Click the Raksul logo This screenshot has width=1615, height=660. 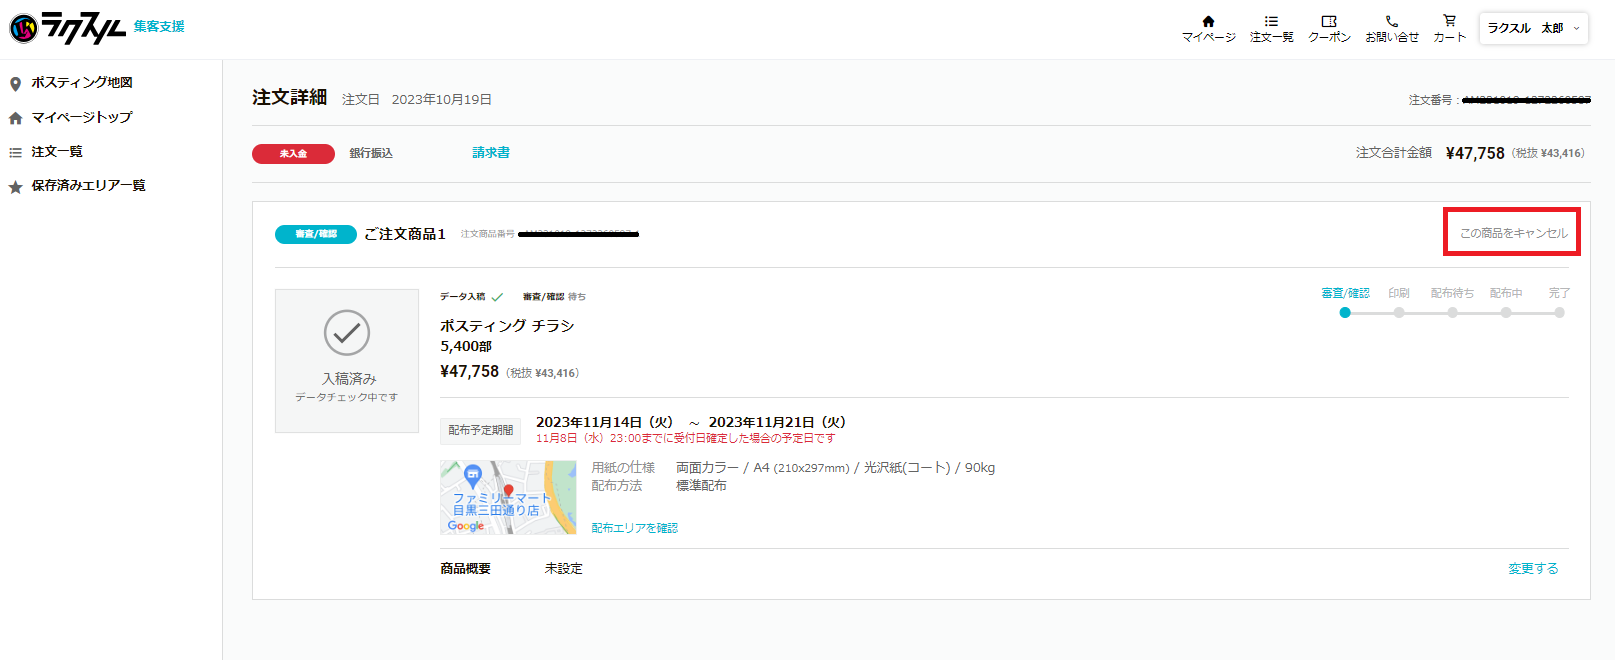pos(68,28)
